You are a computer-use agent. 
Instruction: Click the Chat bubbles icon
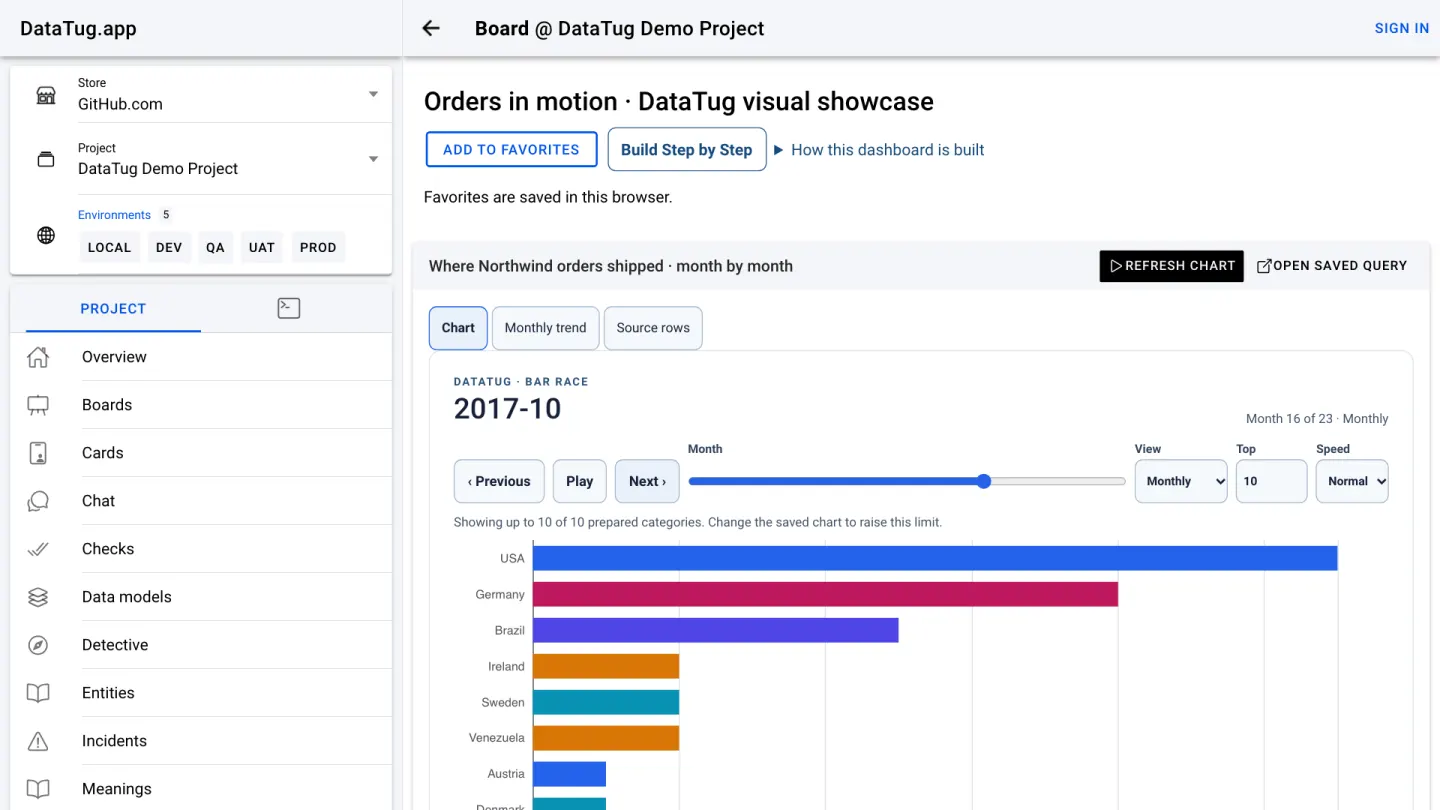tap(38, 501)
